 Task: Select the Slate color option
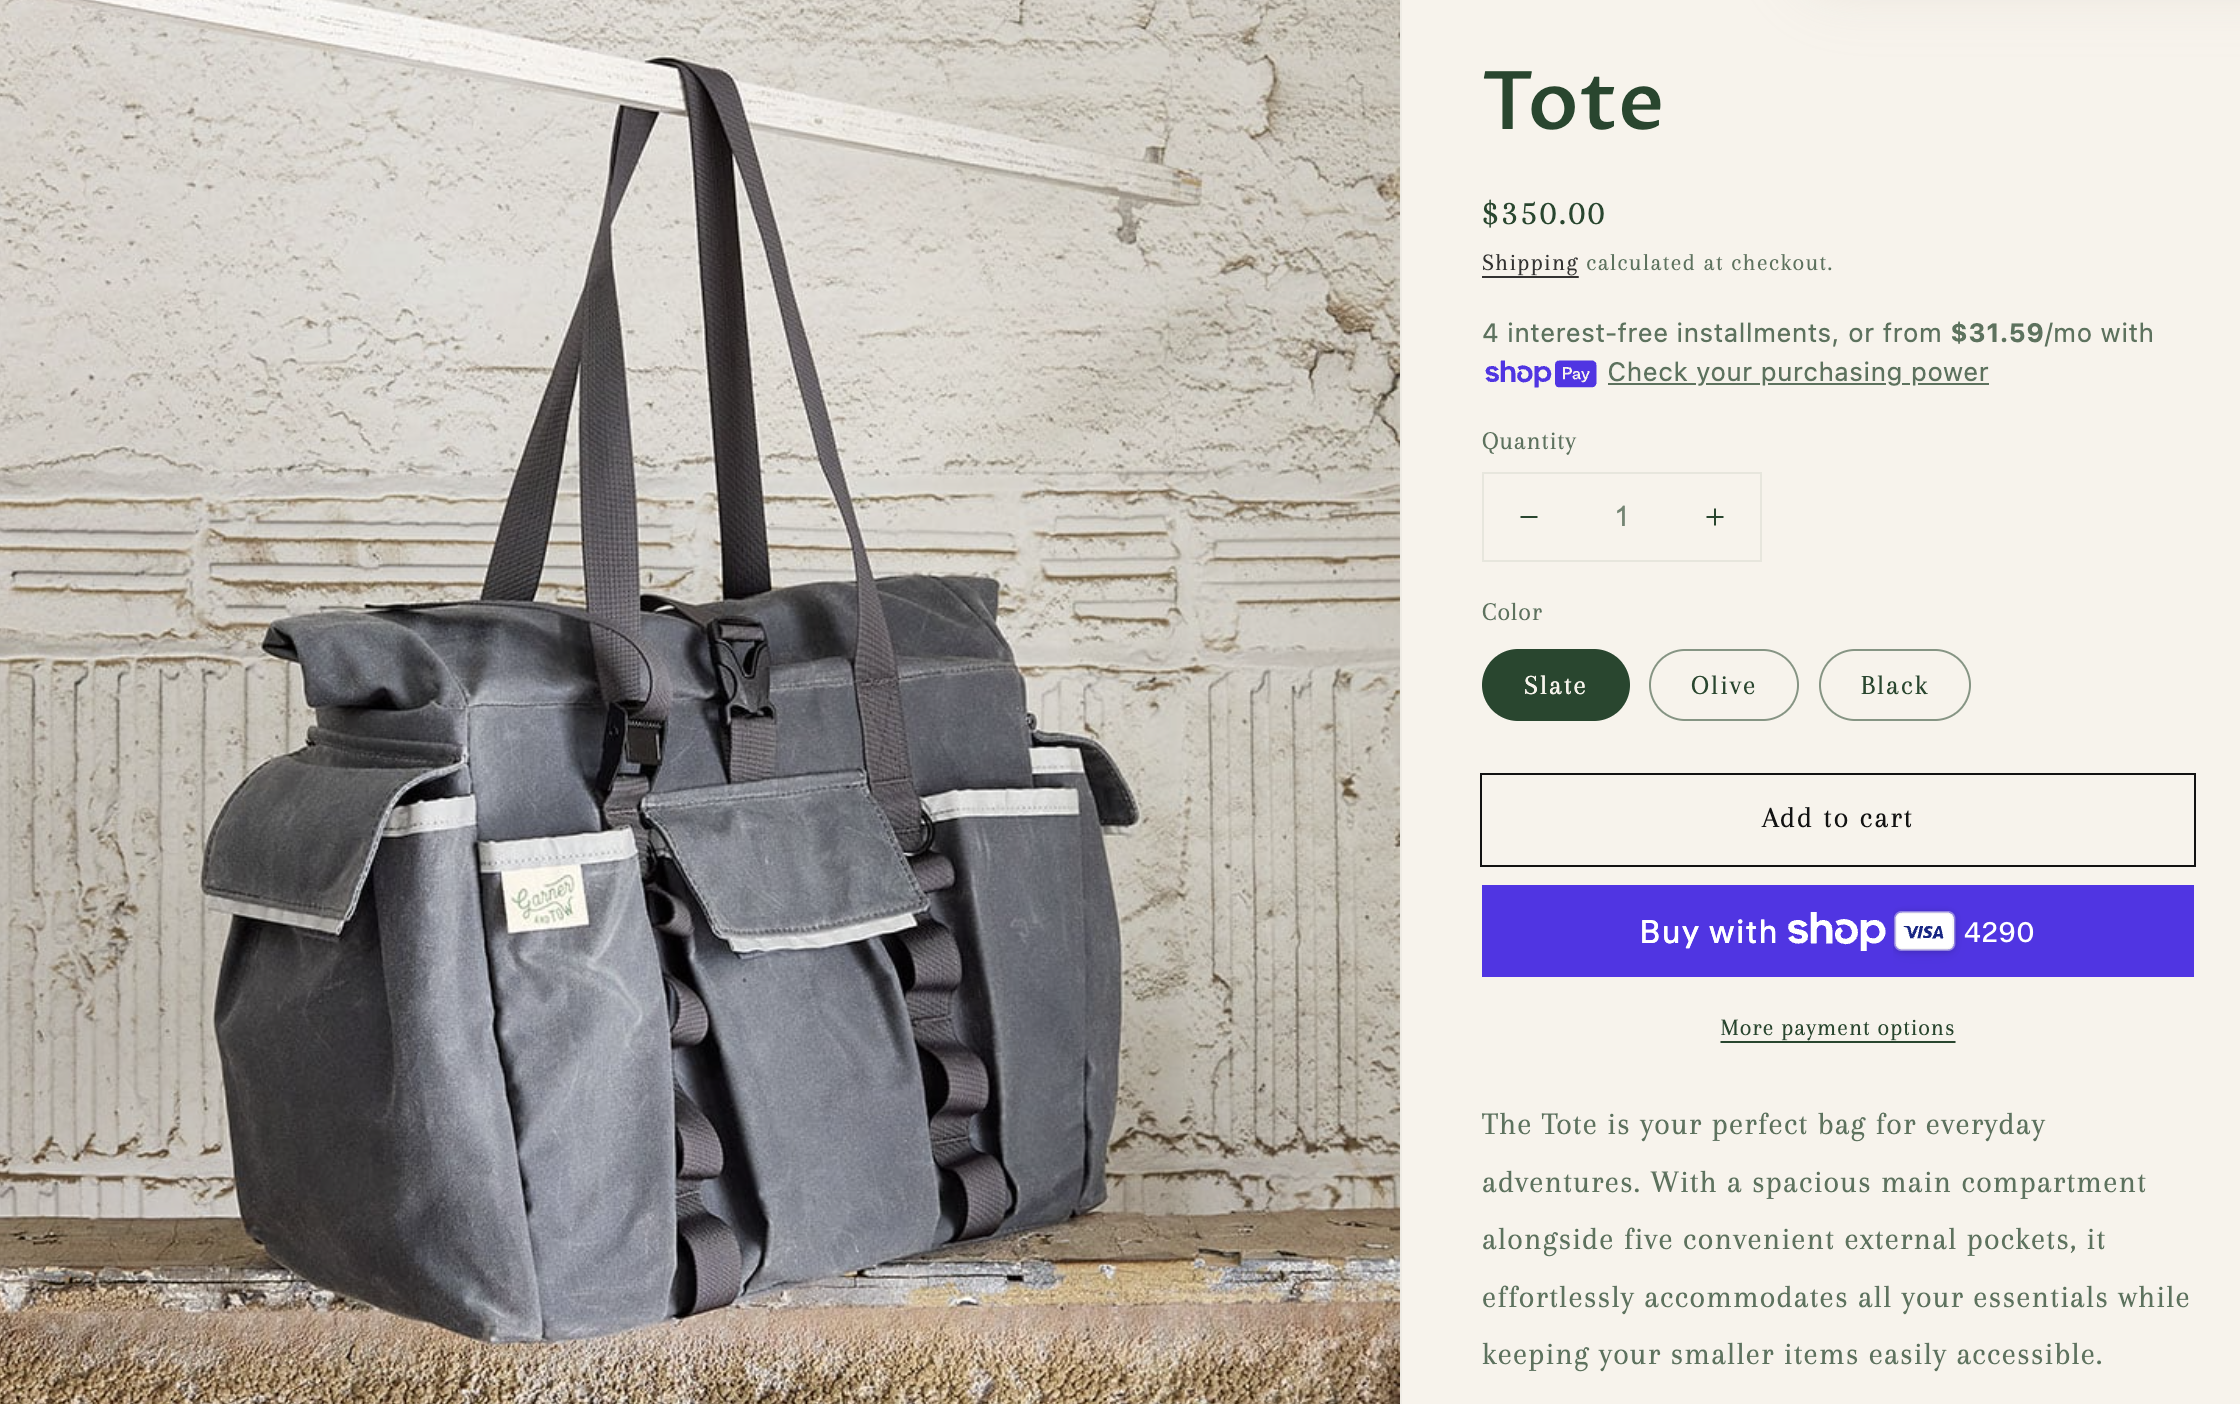pos(1555,685)
